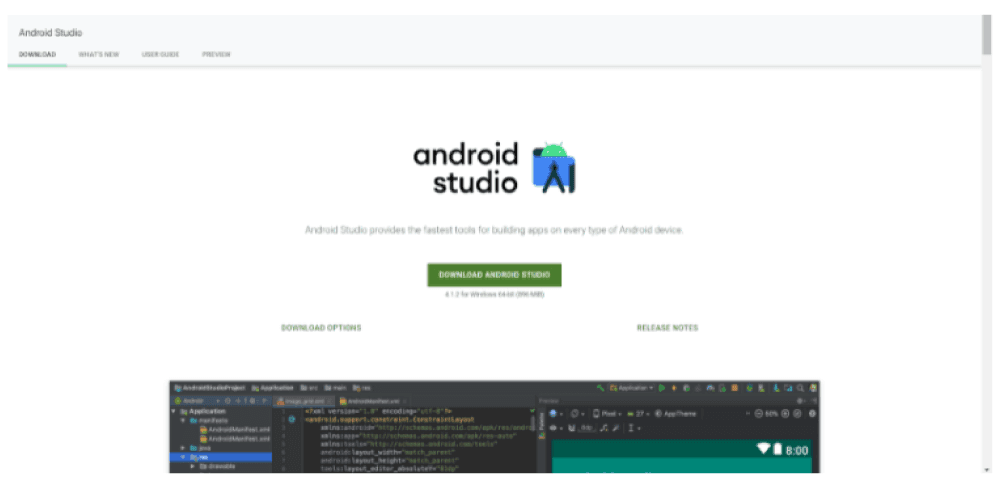Click the scrollbar down arrow
Viewport: 1000px width, 487px height.
987,470
